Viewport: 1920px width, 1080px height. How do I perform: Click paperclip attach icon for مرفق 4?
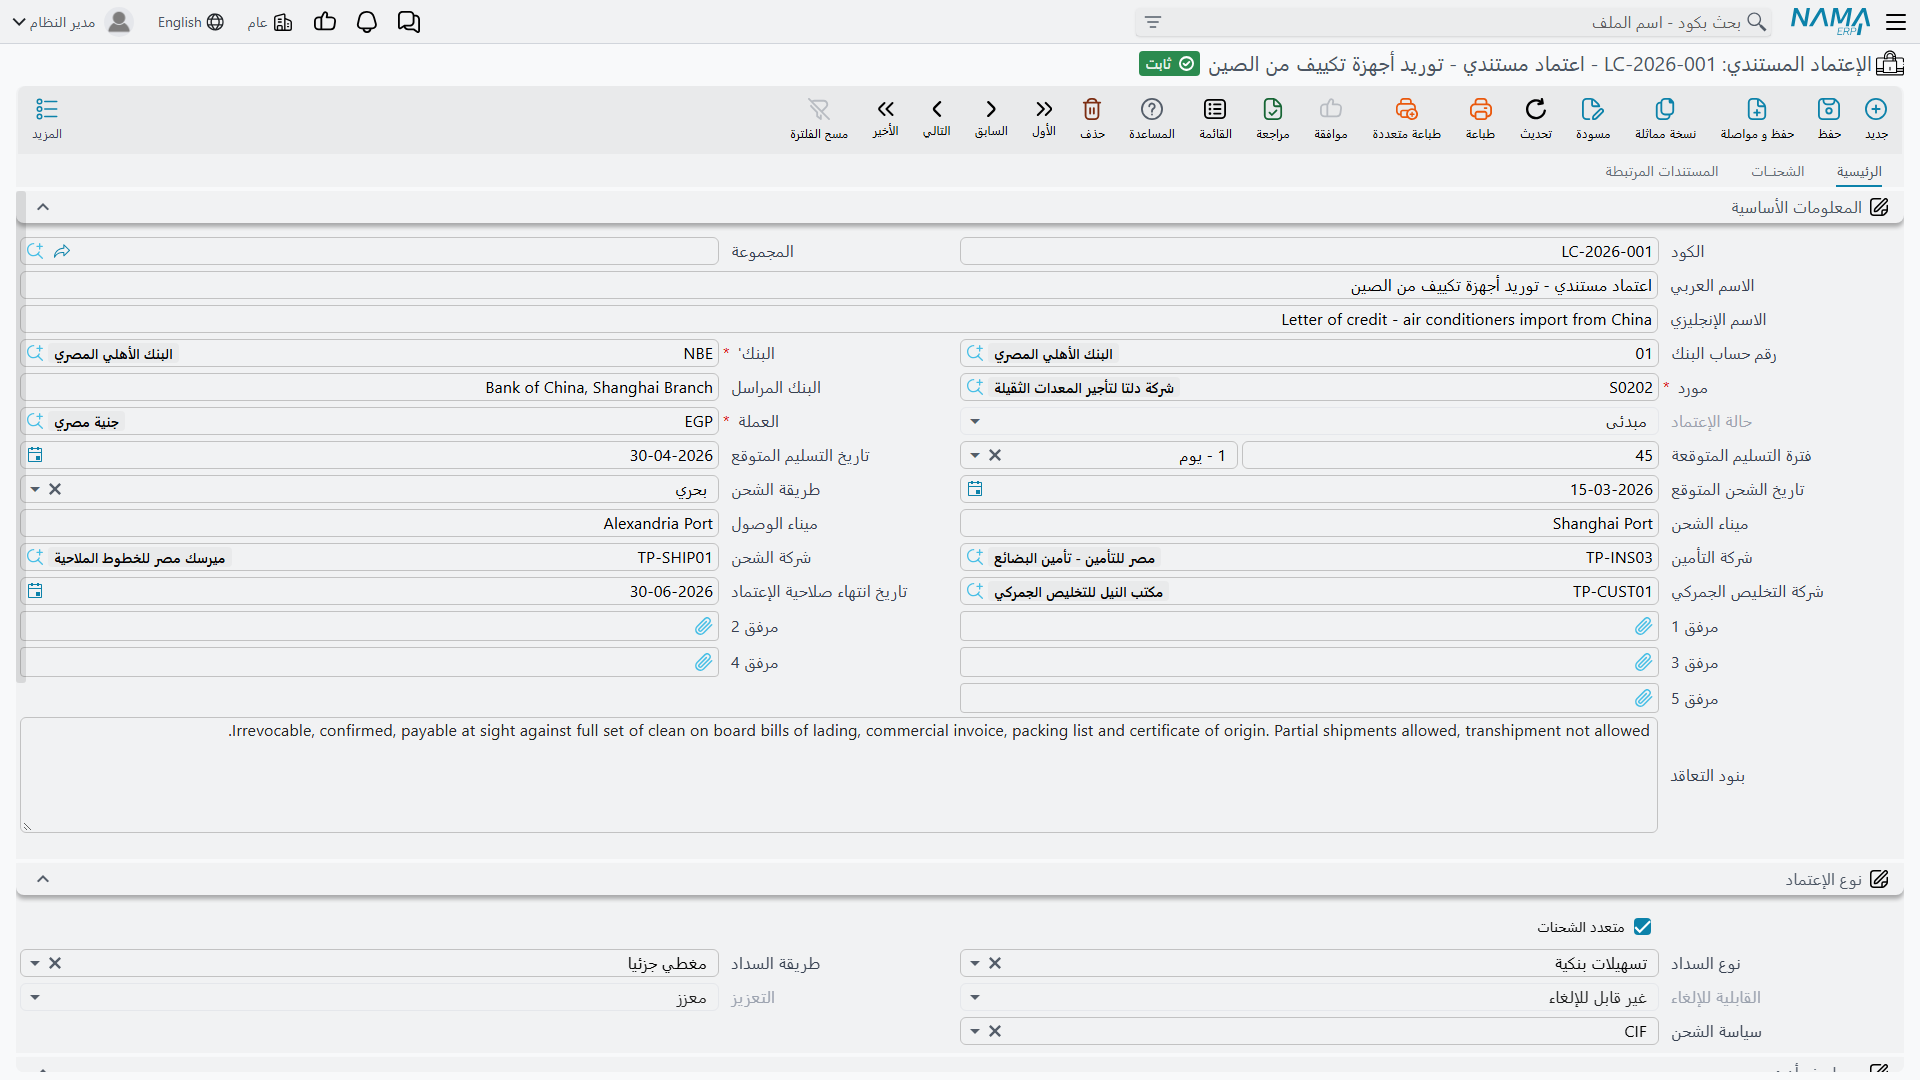[x=704, y=663]
